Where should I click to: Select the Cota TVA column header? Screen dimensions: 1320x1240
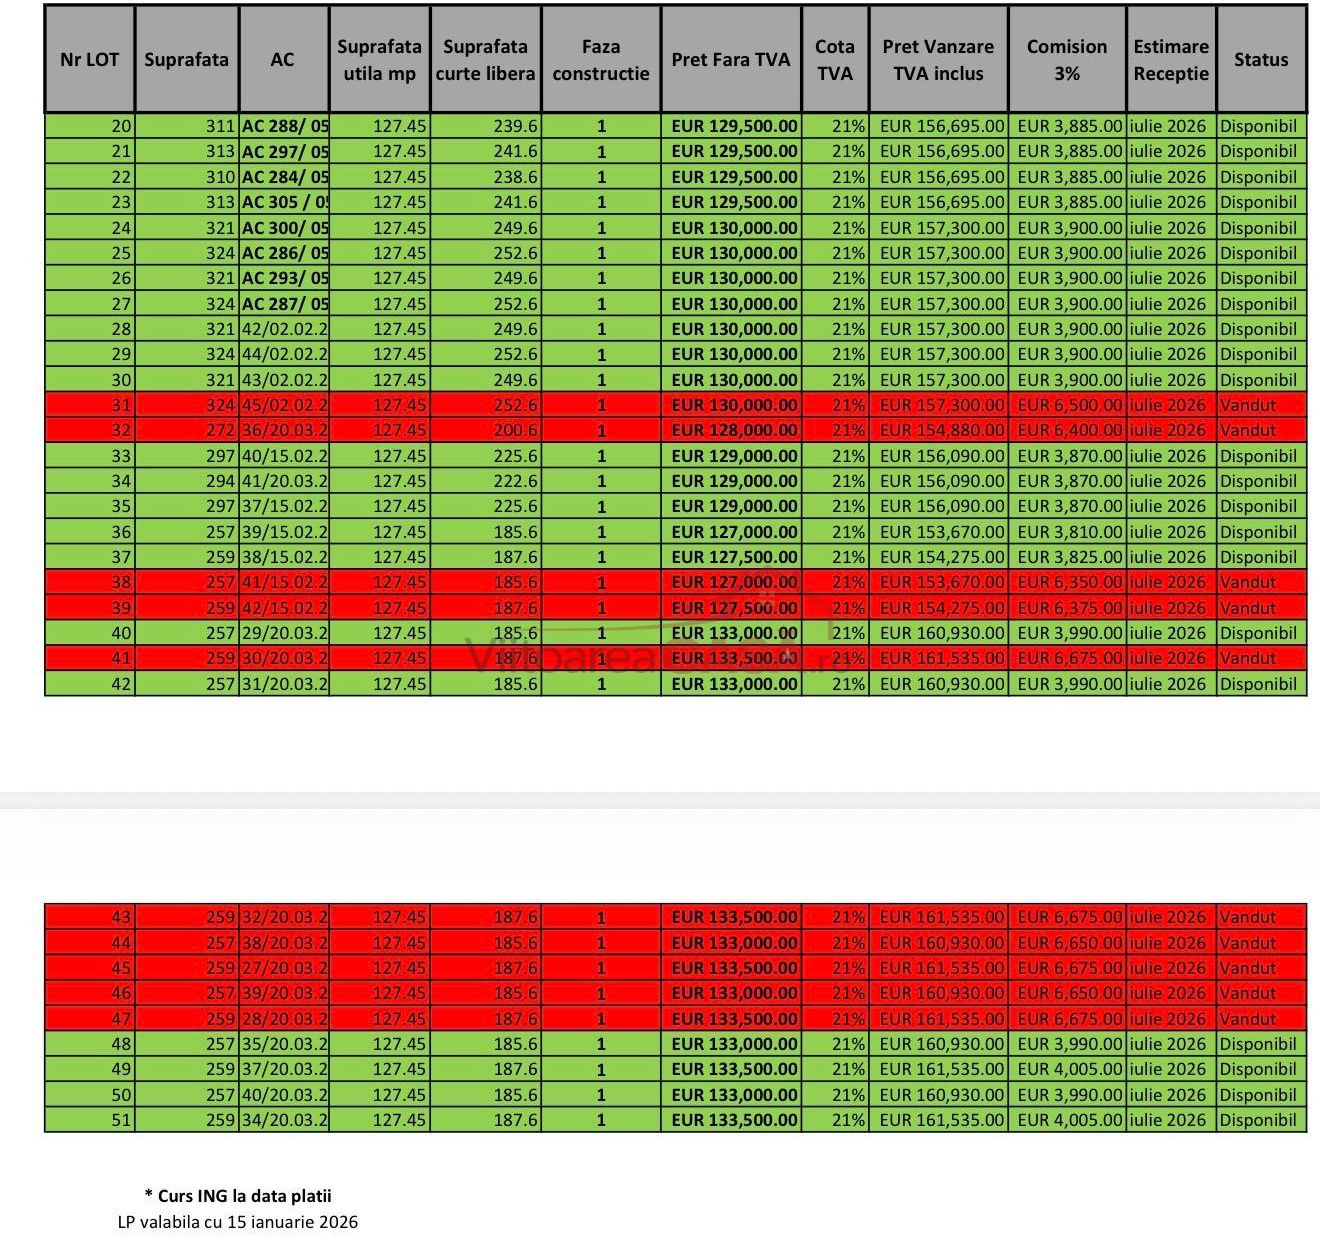(x=834, y=60)
